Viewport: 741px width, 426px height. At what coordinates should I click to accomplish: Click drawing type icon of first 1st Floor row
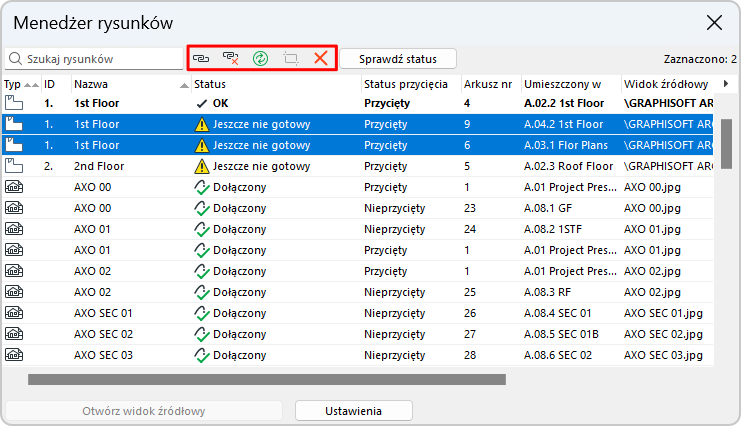14,103
